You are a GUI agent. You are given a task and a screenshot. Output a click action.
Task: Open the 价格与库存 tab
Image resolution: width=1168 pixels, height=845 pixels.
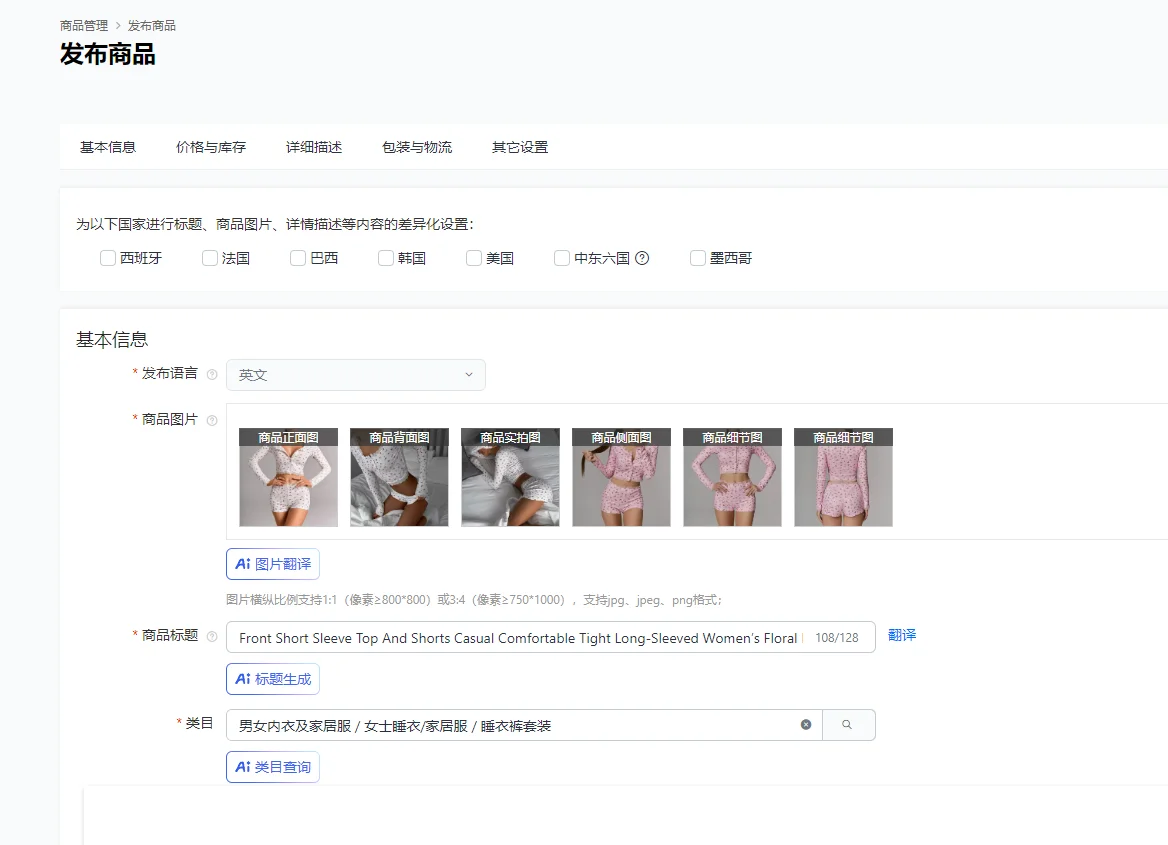(211, 148)
